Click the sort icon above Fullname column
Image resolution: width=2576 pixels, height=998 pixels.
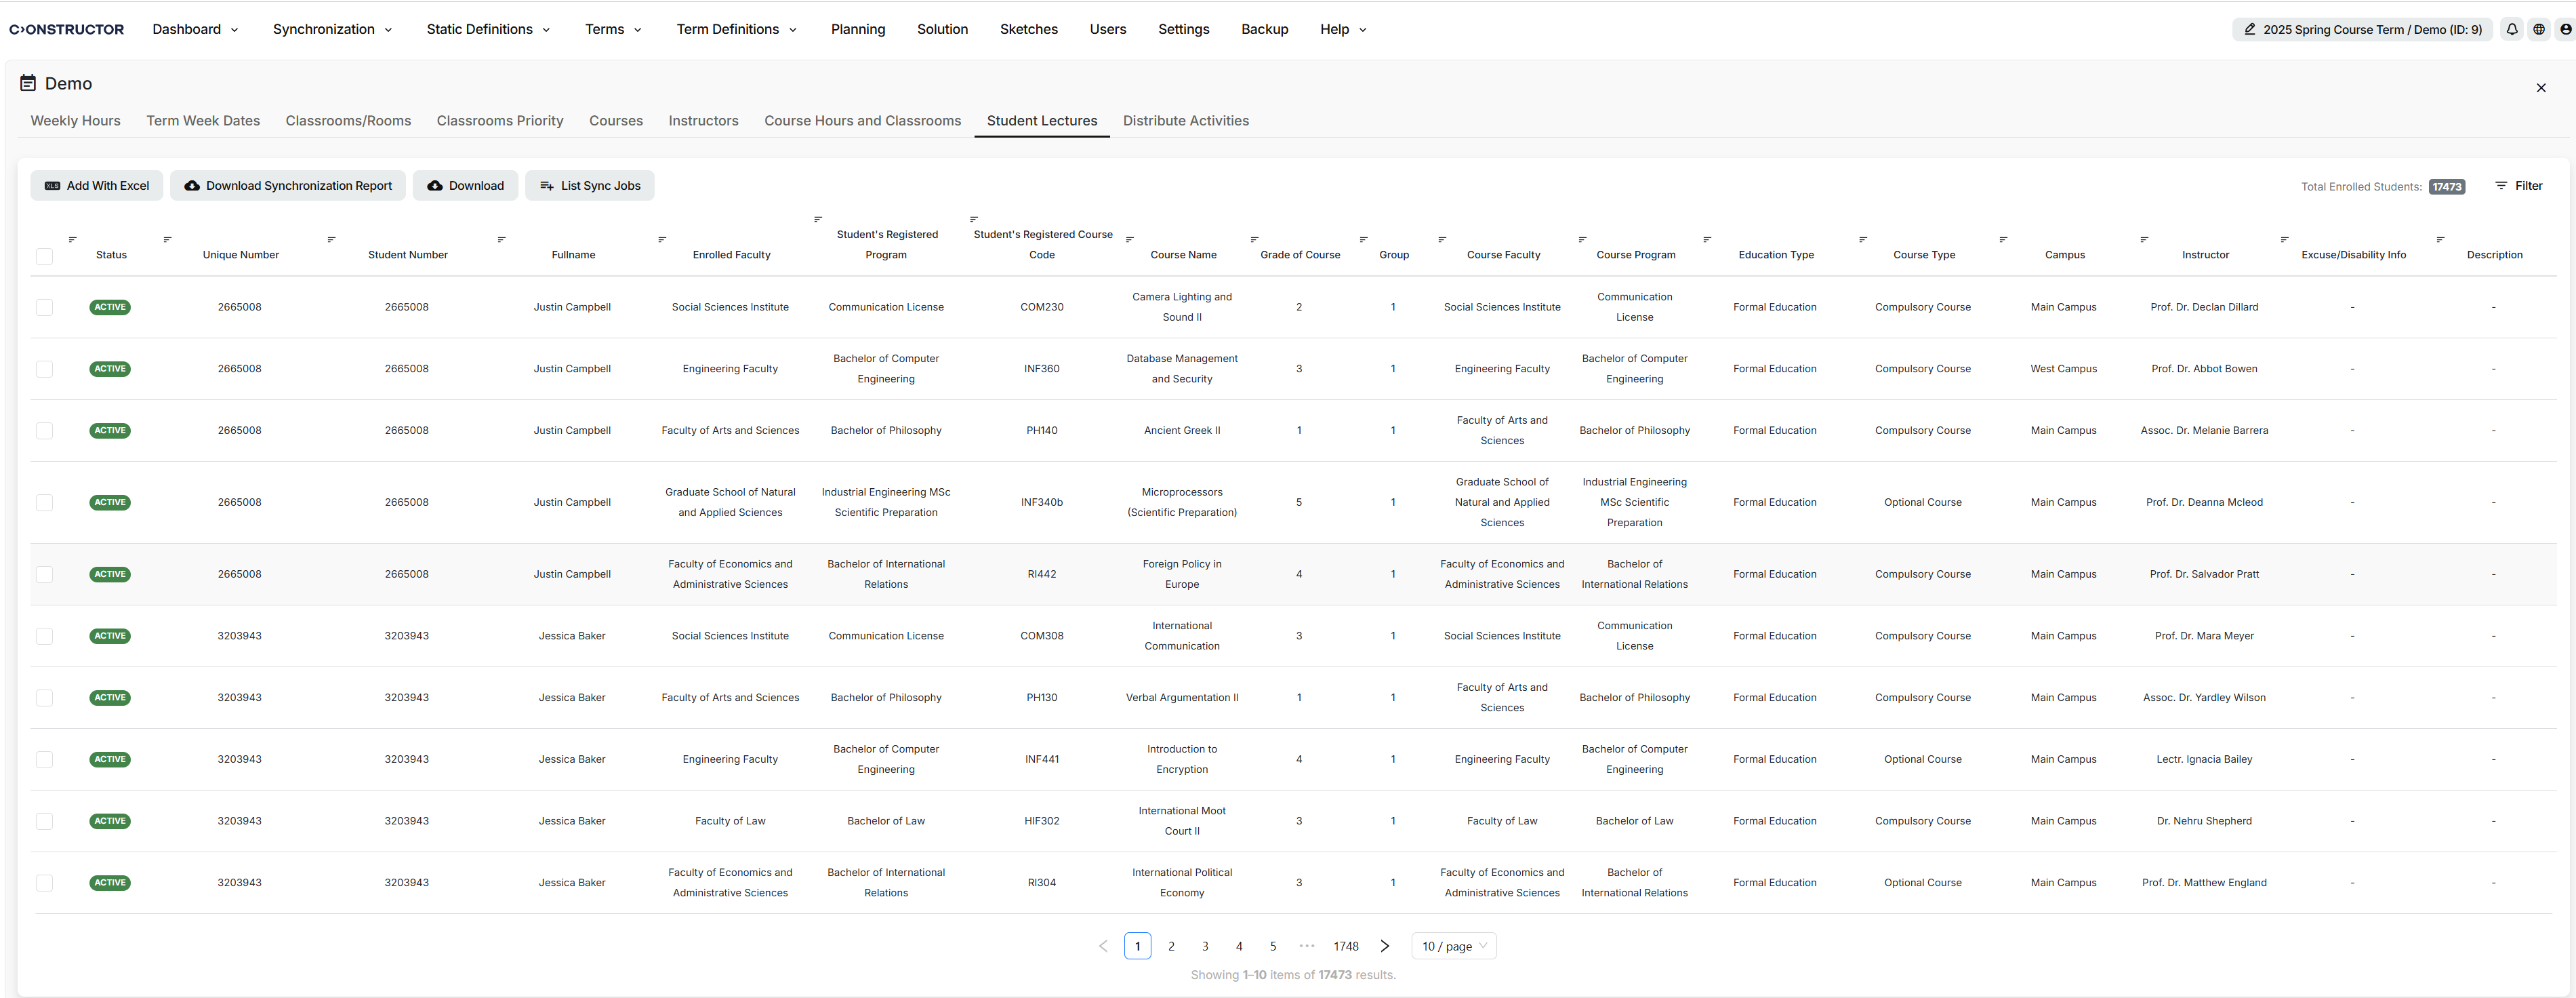[502, 240]
